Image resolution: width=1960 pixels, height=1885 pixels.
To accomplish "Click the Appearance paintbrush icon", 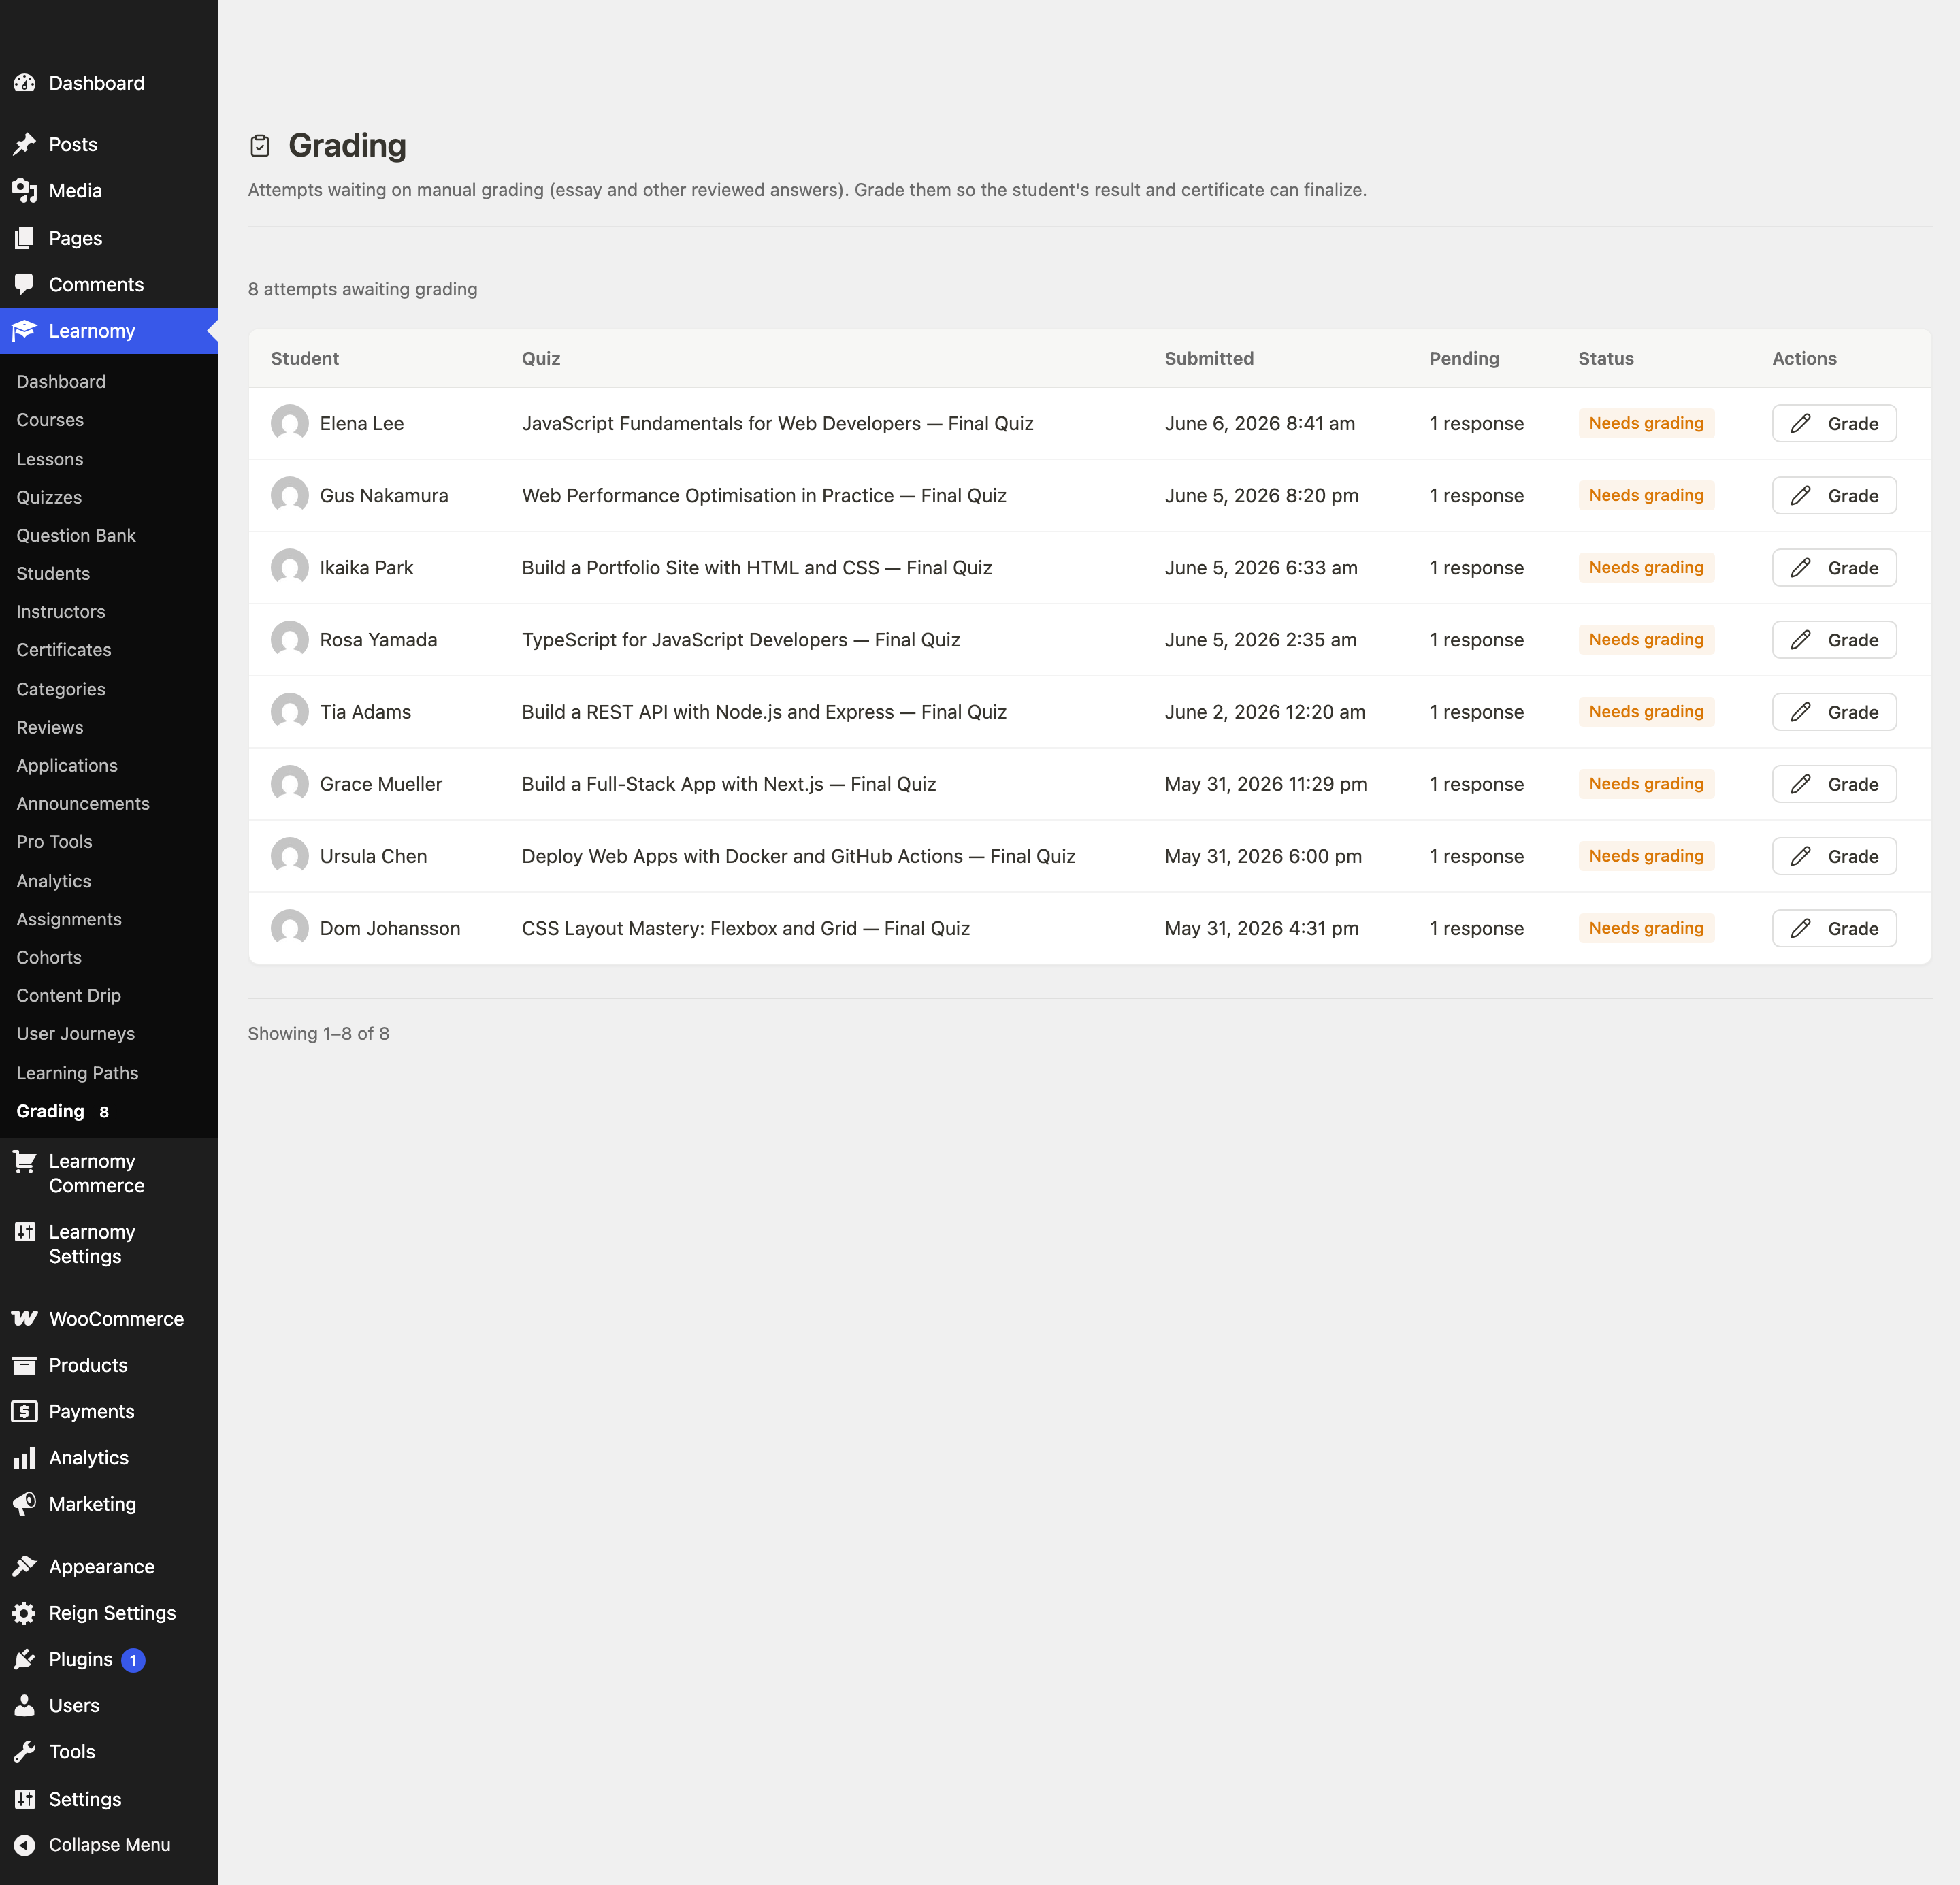I will (x=25, y=1566).
